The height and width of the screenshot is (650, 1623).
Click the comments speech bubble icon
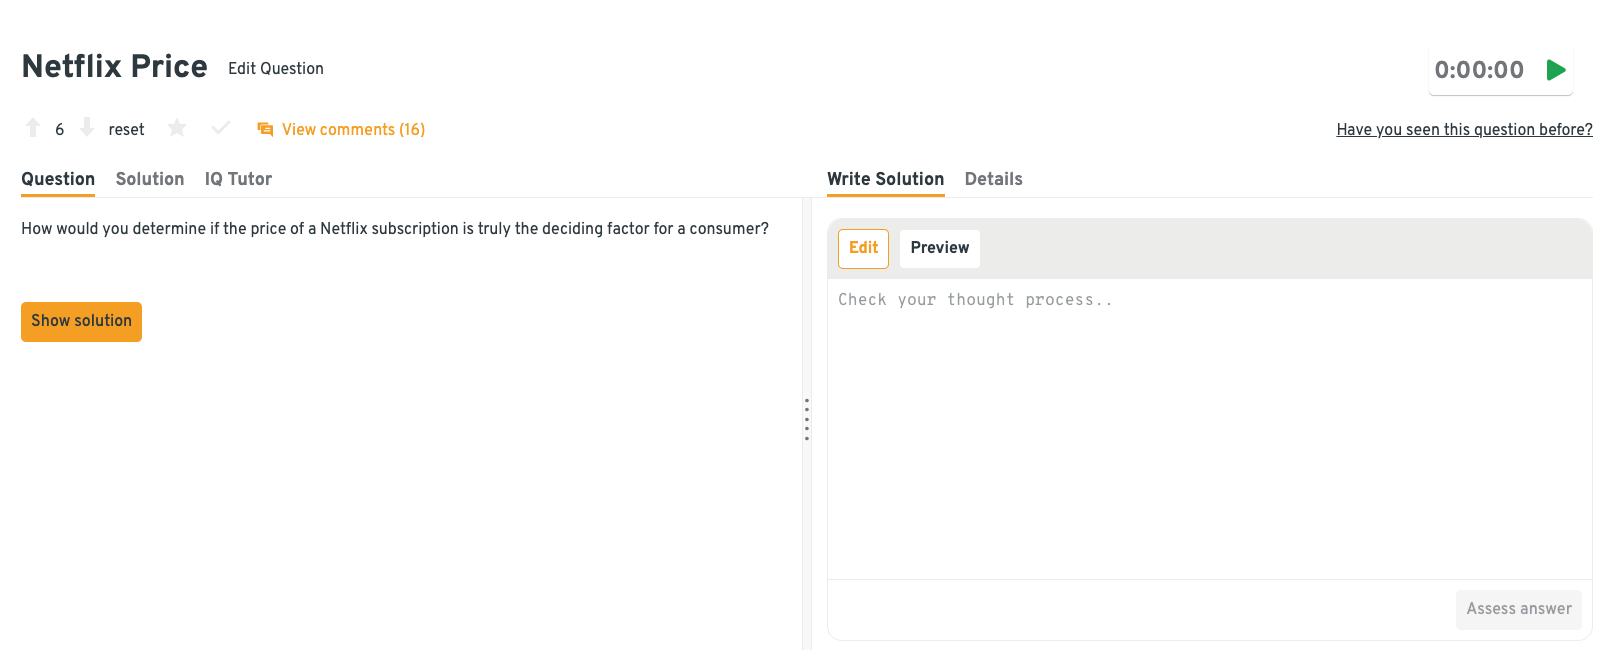(265, 129)
